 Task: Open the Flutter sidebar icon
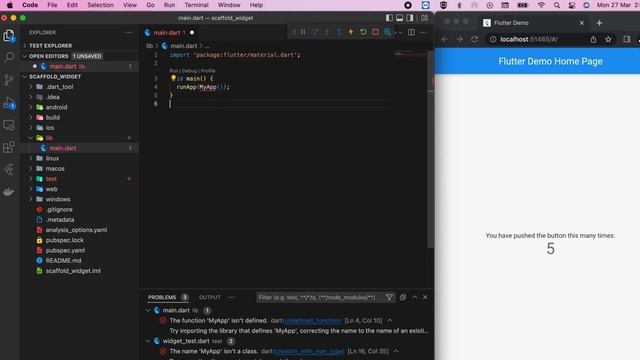click(x=9, y=169)
